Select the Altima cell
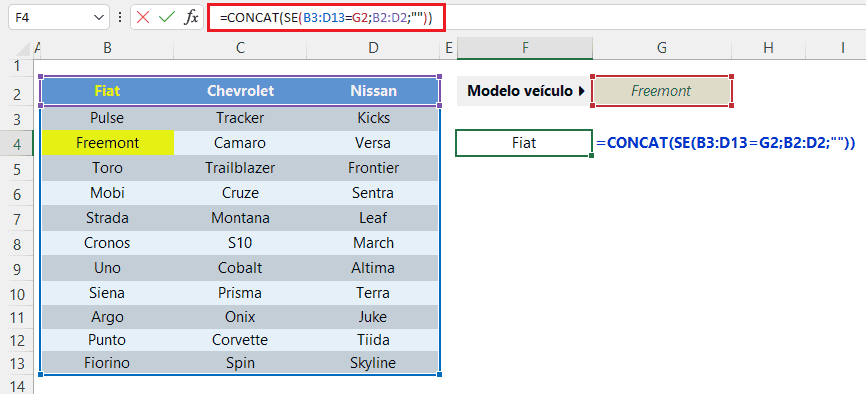Image resolution: width=866 pixels, height=394 pixels. point(373,268)
